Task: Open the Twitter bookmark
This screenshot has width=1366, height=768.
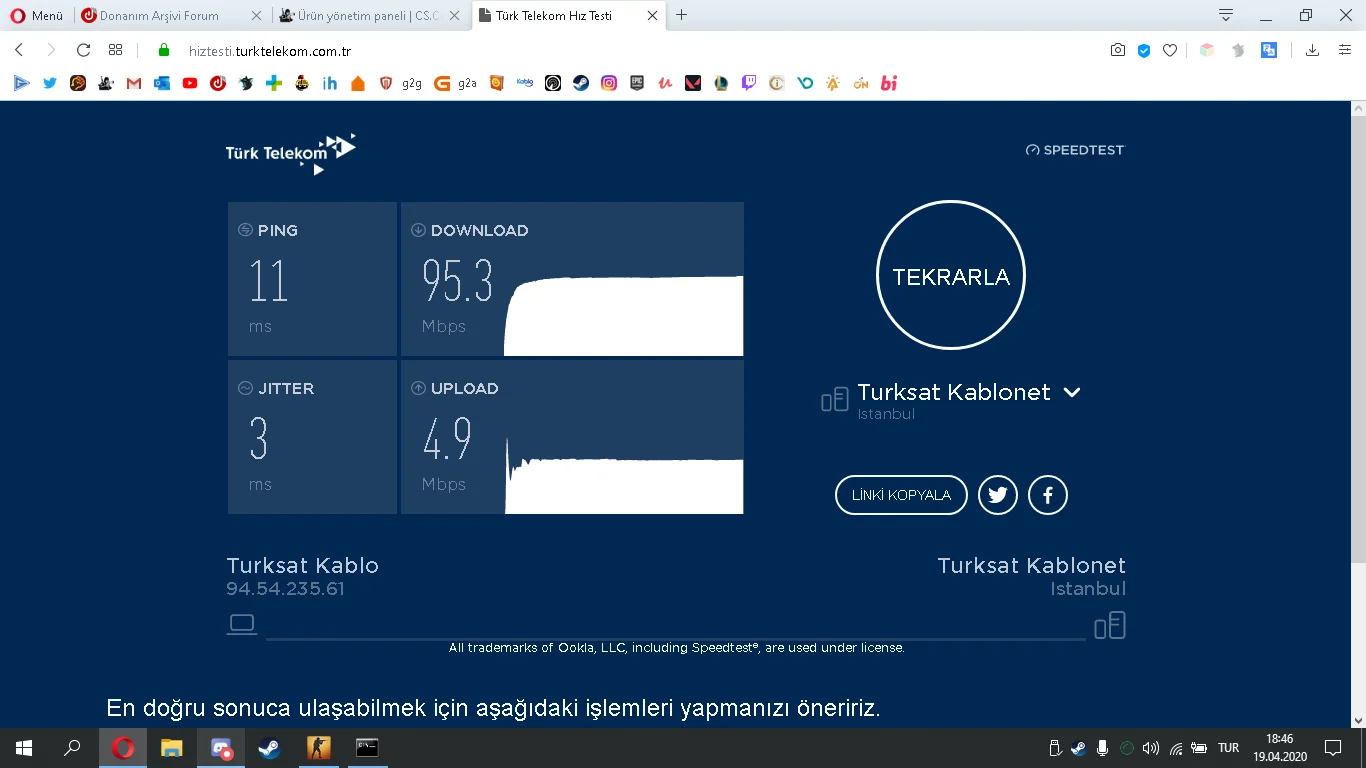Action: pyautogui.click(x=50, y=83)
